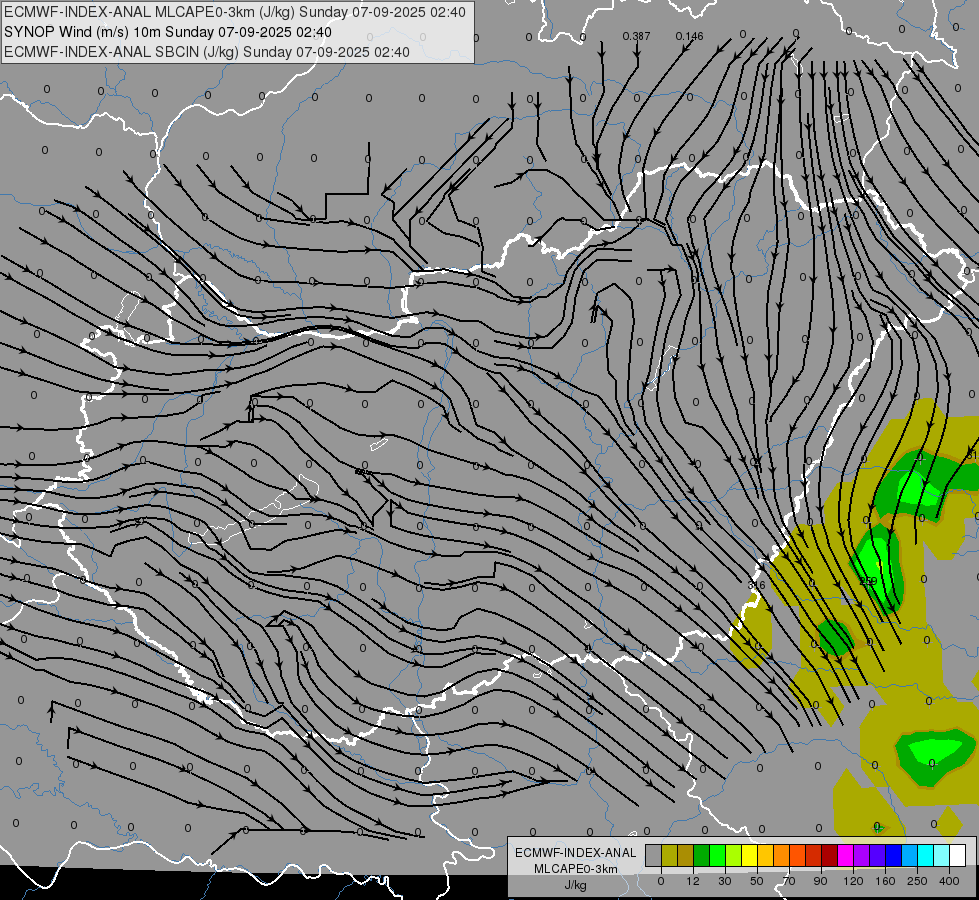
Task: Click the white swatch at legend end
Action: pos(958,856)
